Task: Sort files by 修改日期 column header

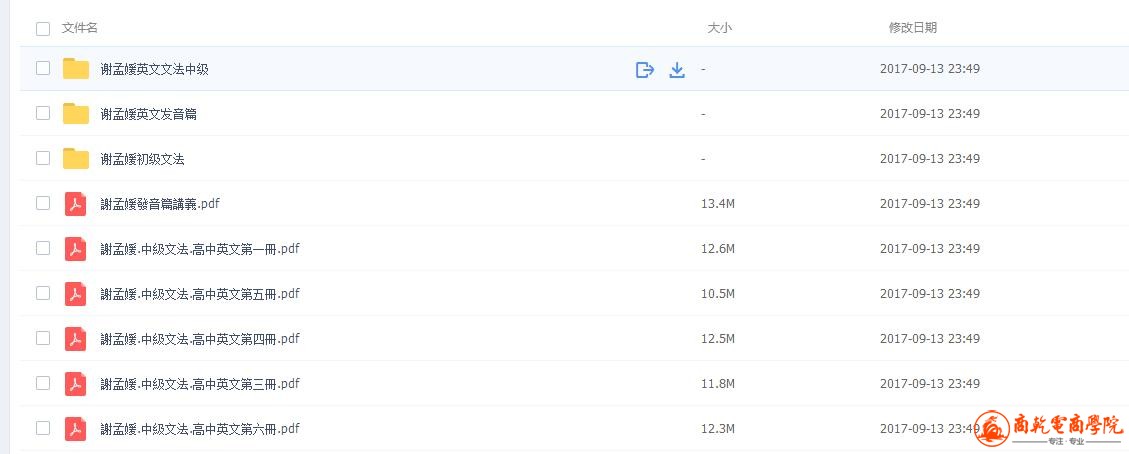Action: click(x=912, y=28)
